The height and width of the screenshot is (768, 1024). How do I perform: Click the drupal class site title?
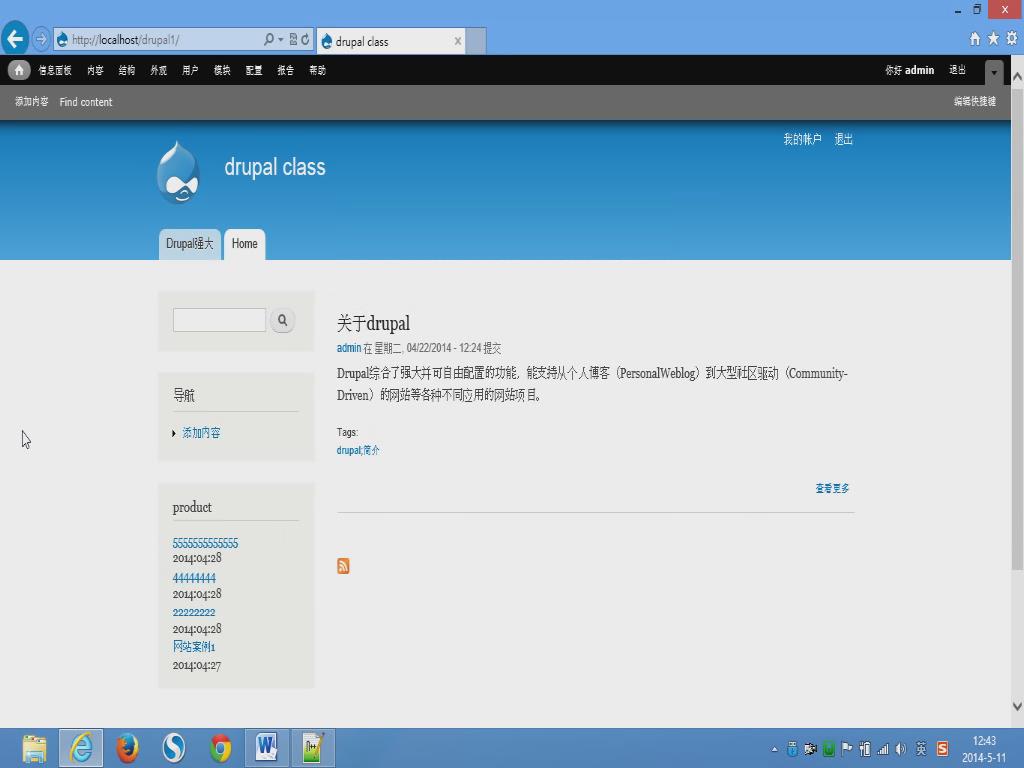click(275, 167)
